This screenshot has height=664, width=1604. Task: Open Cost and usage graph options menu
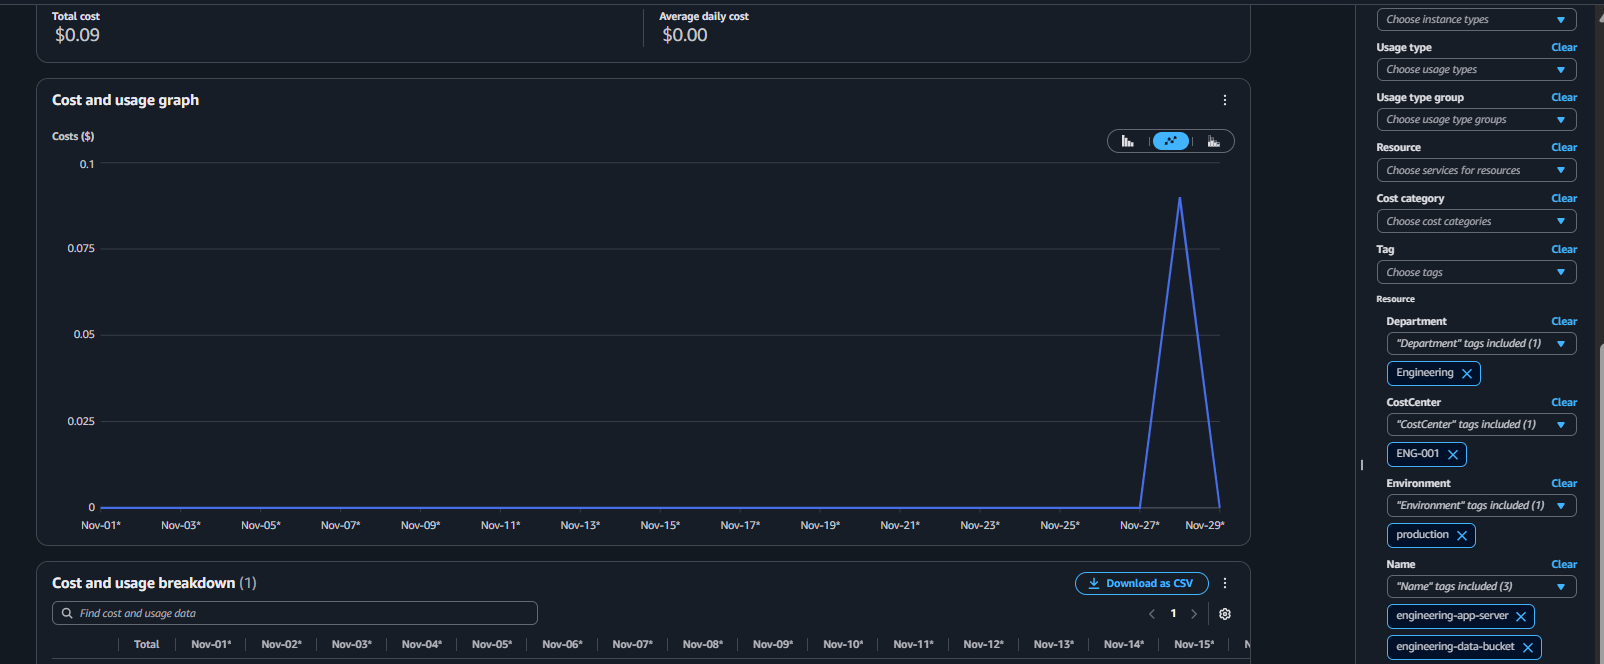pos(1224,100)
